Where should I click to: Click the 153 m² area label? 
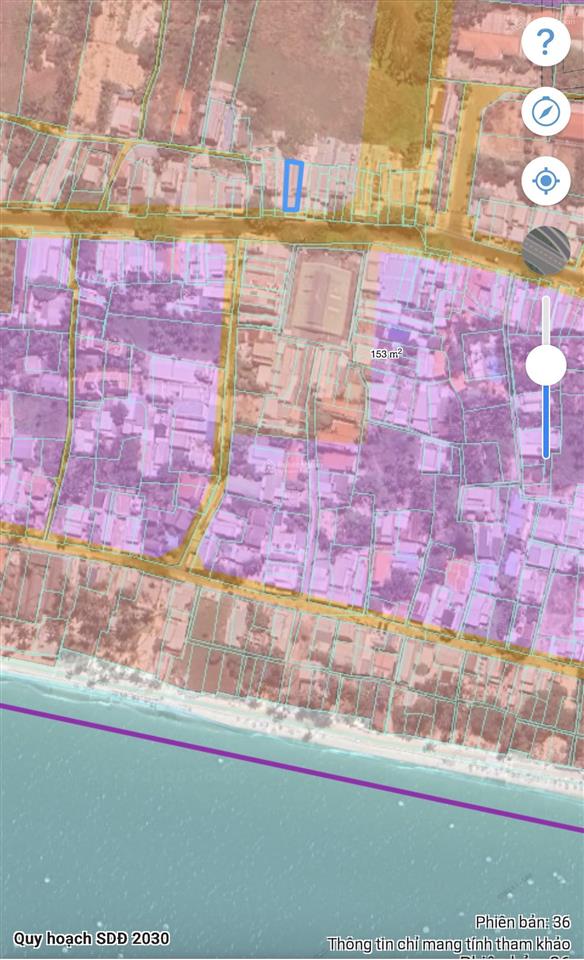click(x=386, y=353)
